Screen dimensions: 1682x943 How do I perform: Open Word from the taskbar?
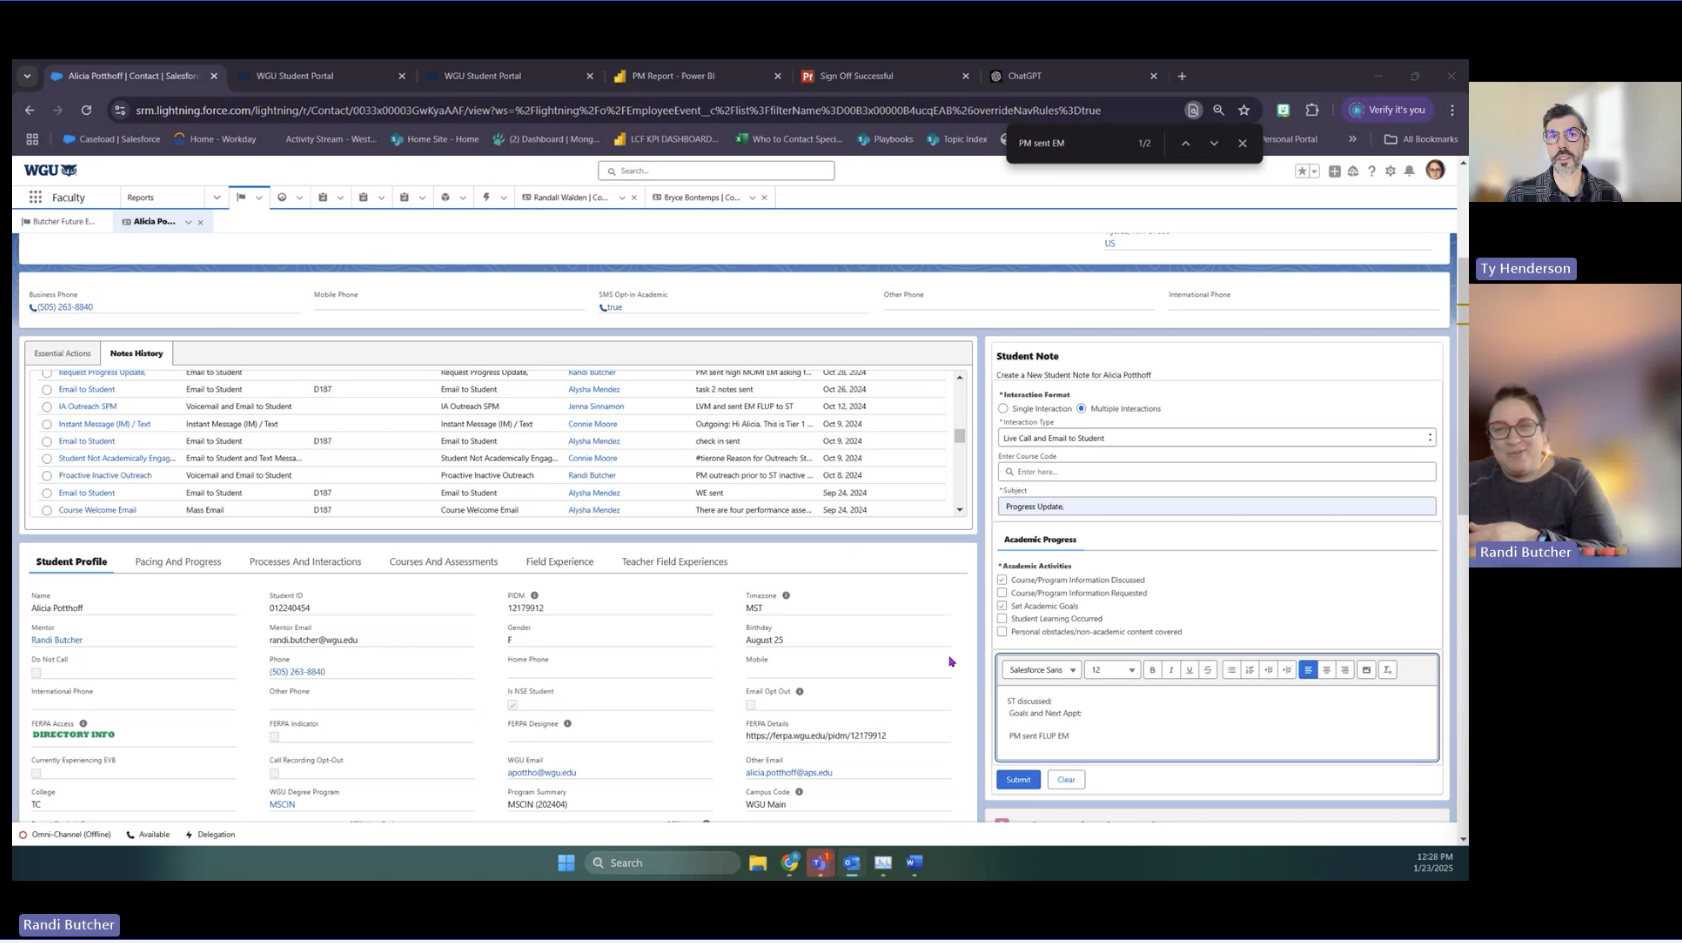pyautogui.click(x=914, y=862)
